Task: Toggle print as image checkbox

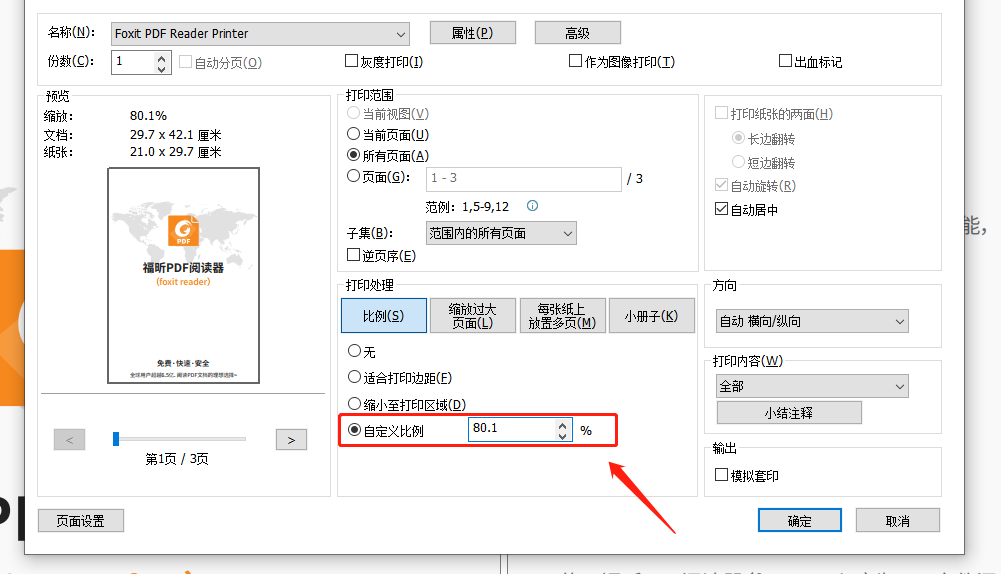Action: [576, 61]
